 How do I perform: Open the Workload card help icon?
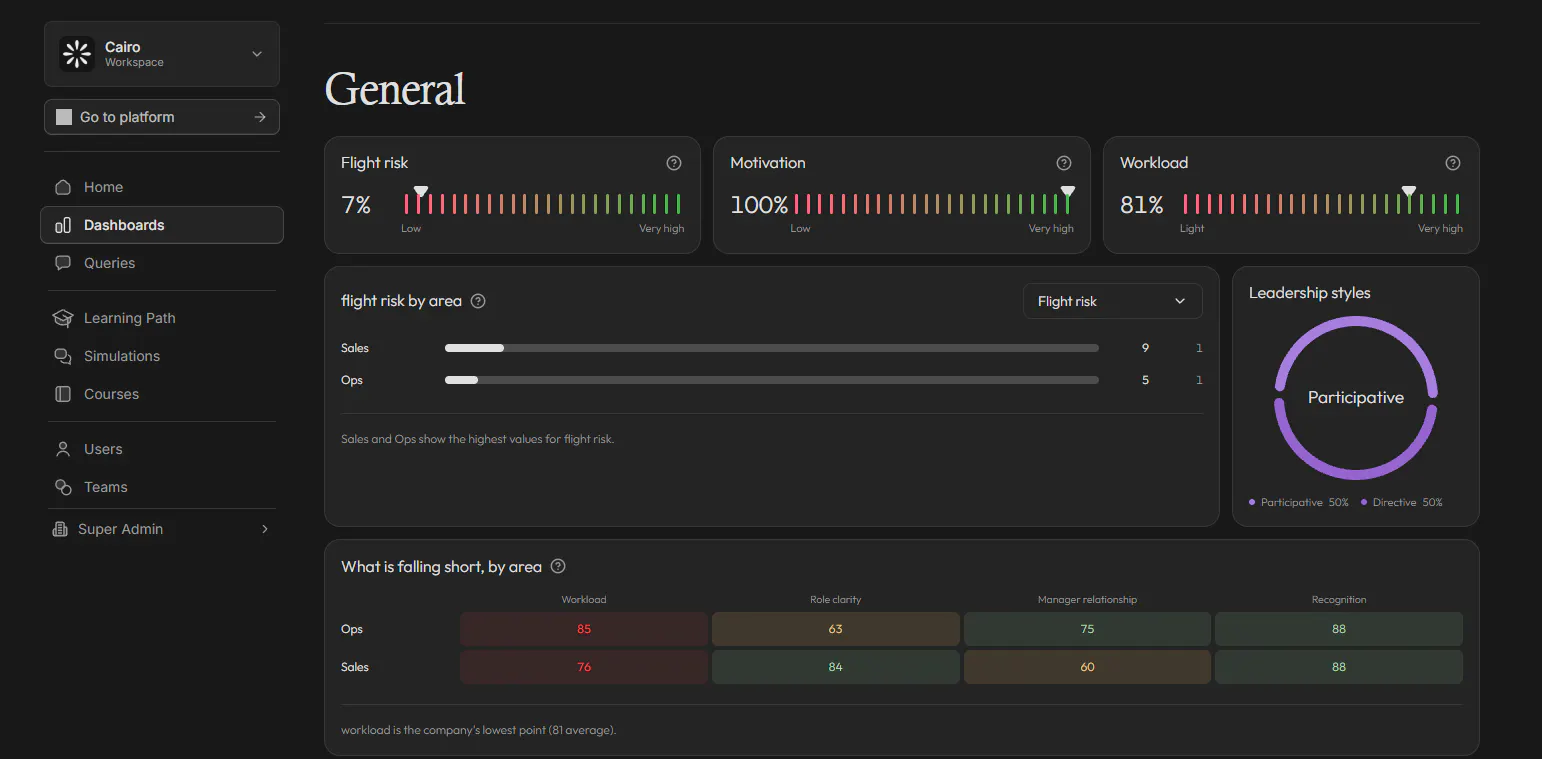[x=1453, y=163]
